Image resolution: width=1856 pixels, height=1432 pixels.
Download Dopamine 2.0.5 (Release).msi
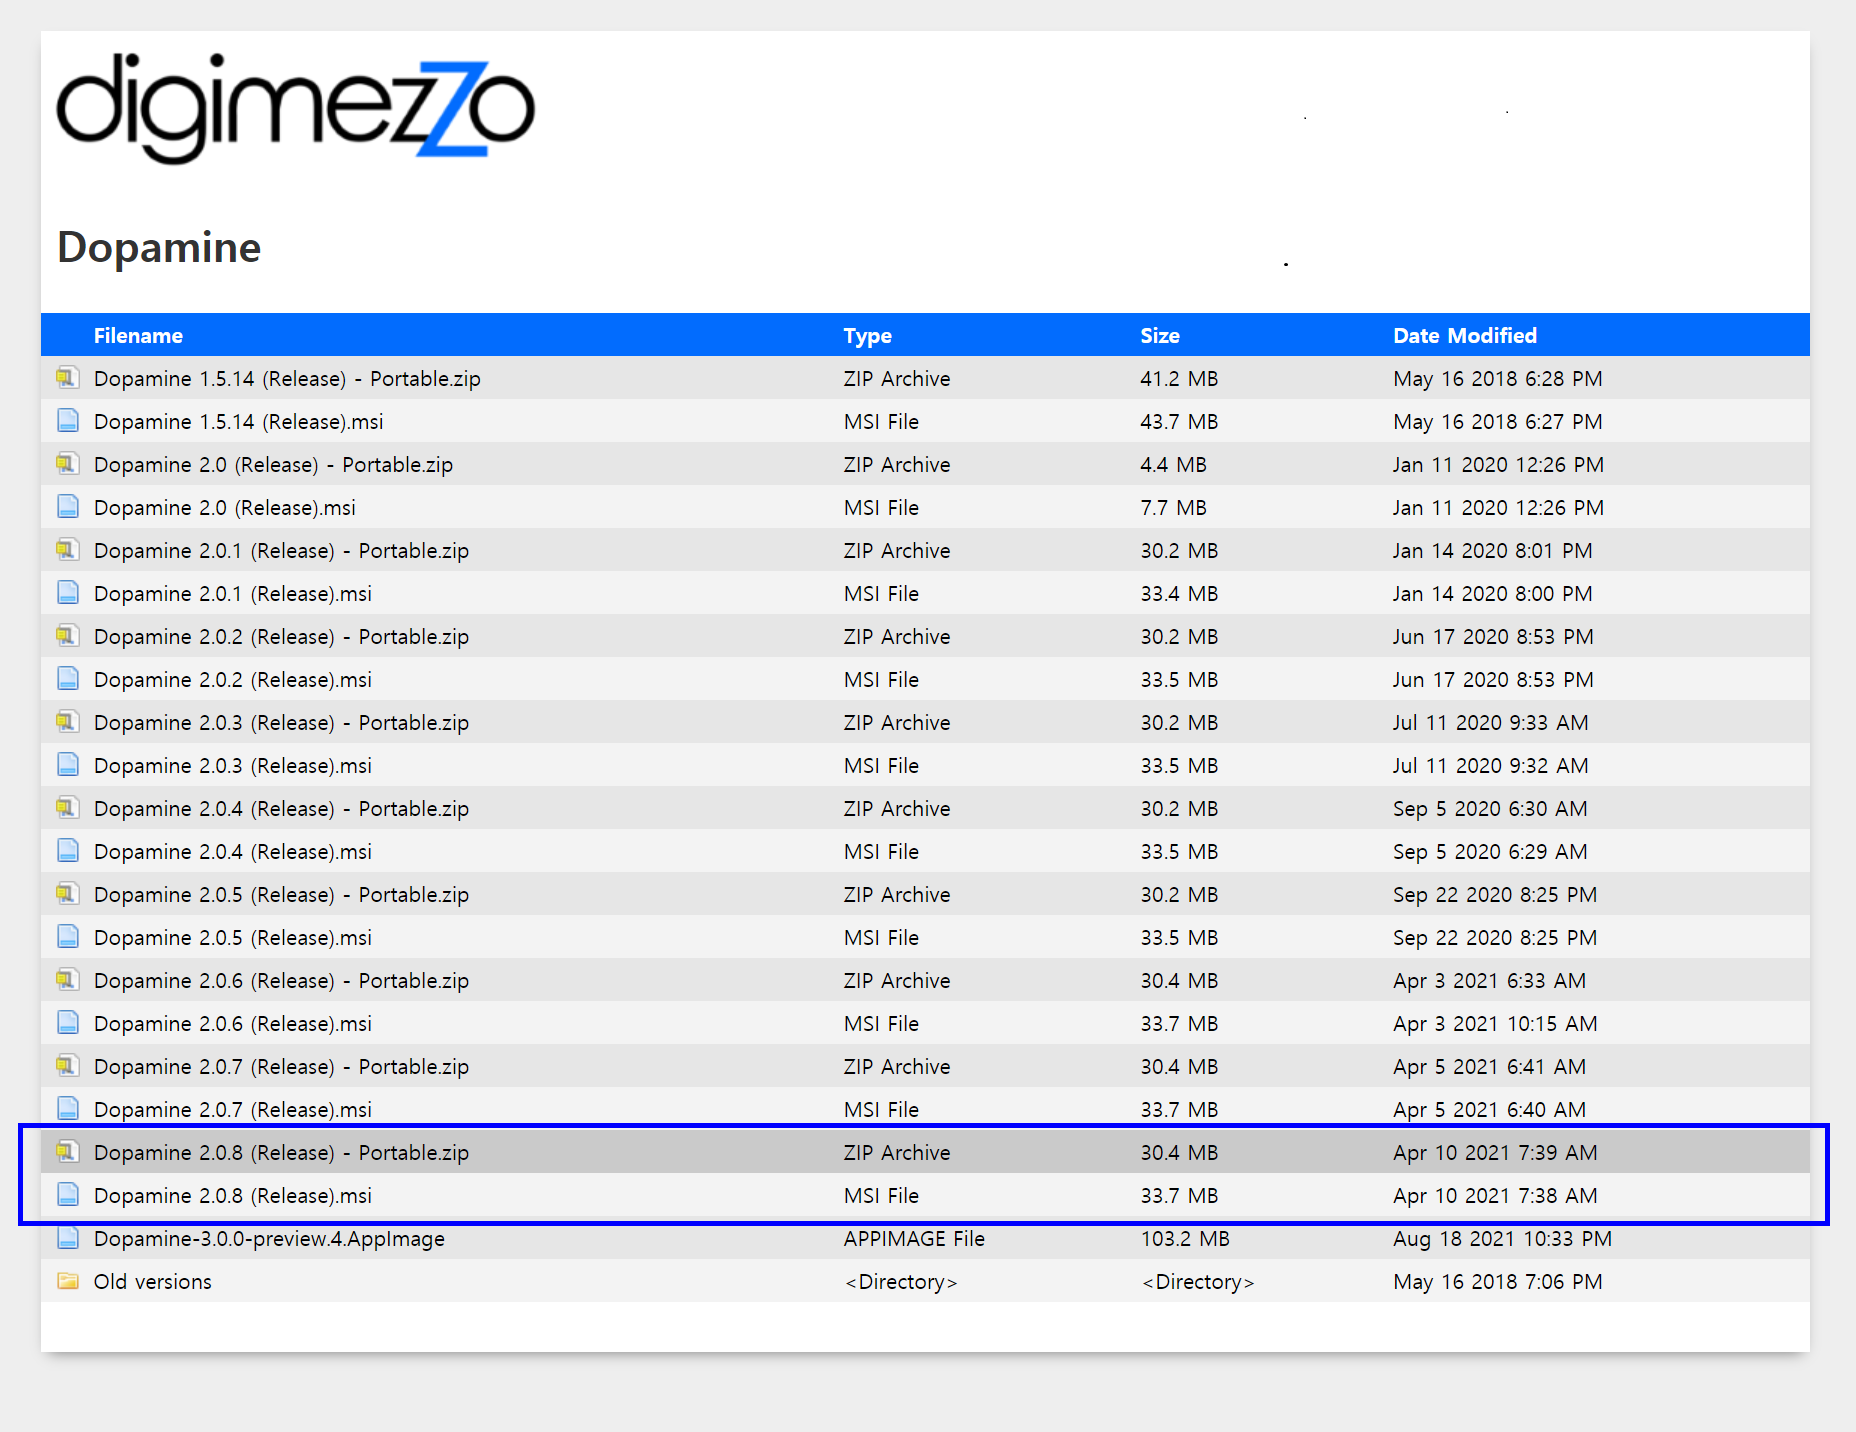click(232, 938)
